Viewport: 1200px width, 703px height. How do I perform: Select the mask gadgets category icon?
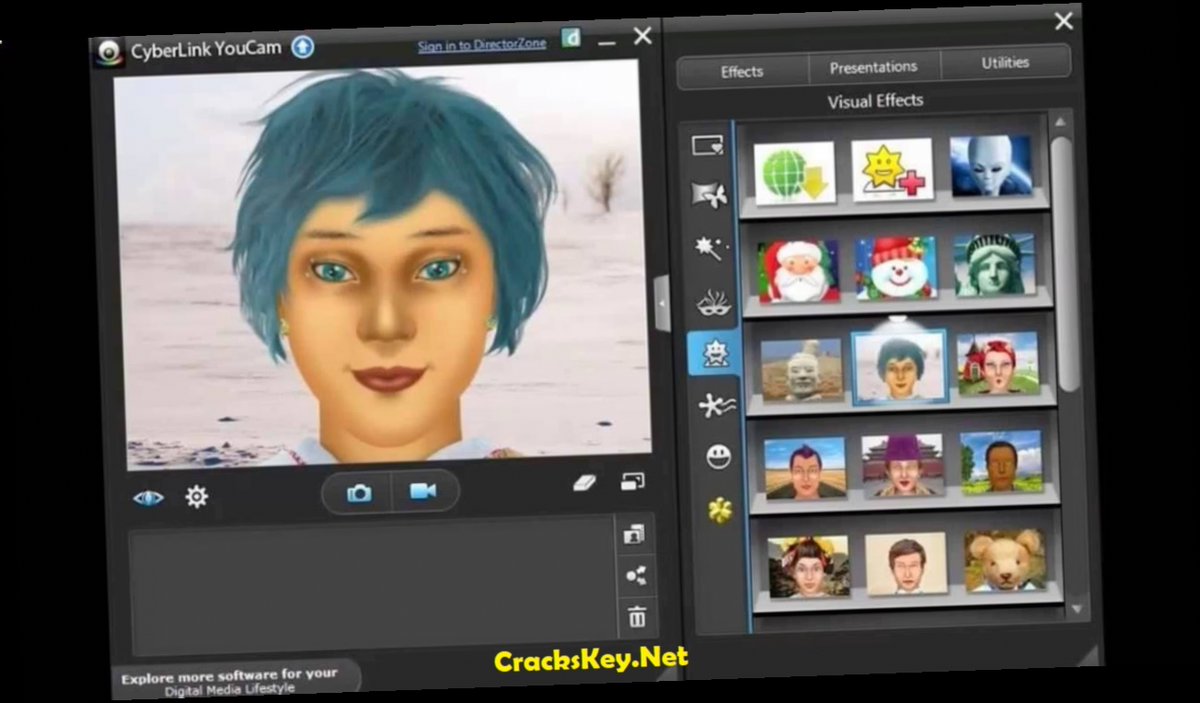point(712,302)
